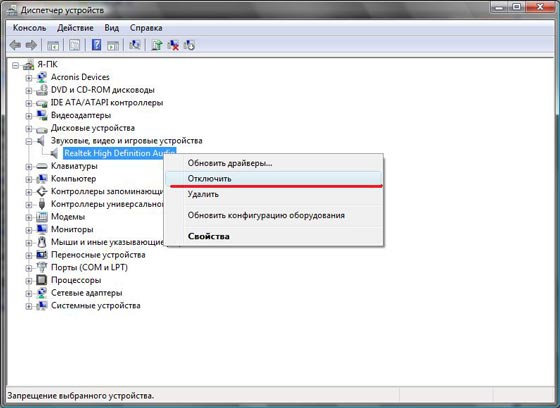Viewport: 560px width, 408px height.
Task: Select Свойства in the context menu
Action: (274, 236)
